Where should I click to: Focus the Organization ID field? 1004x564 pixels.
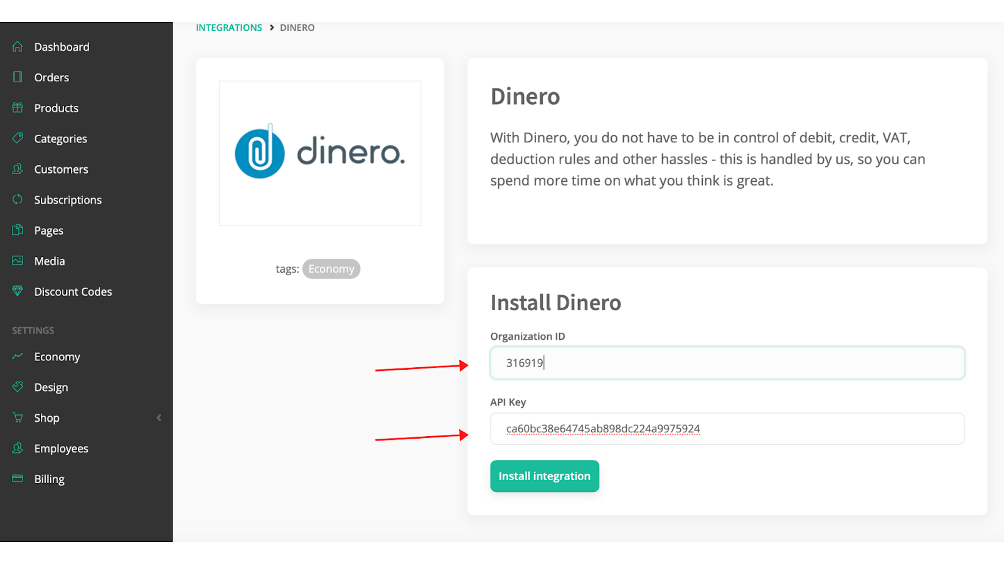tap(727, 363)
